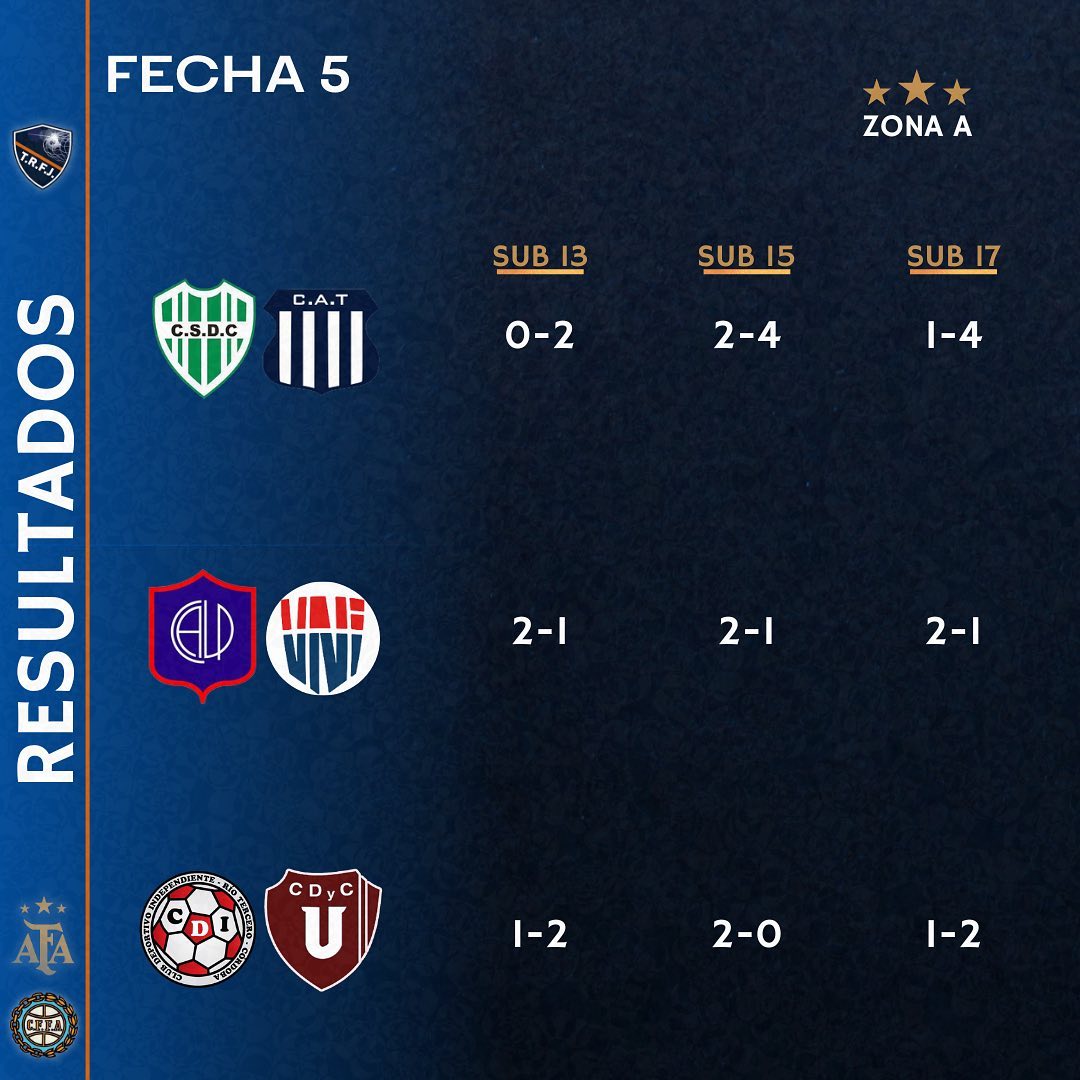This screenshot has width=1080, height=1080.
Task: Click the T.R.F.J. shield logo
Action: click(x=42, y=156)
